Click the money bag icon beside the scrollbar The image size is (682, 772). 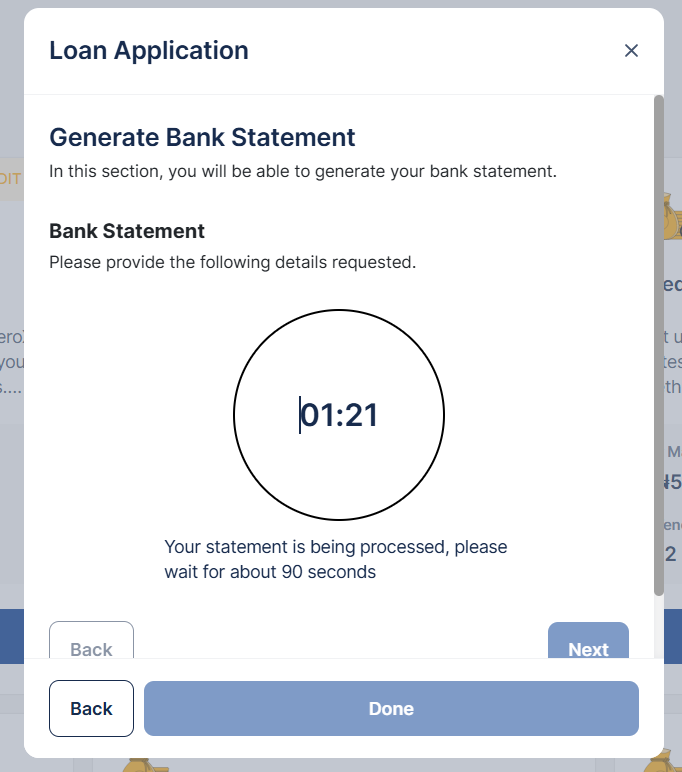pyautogui.click(x=672, y=212)
